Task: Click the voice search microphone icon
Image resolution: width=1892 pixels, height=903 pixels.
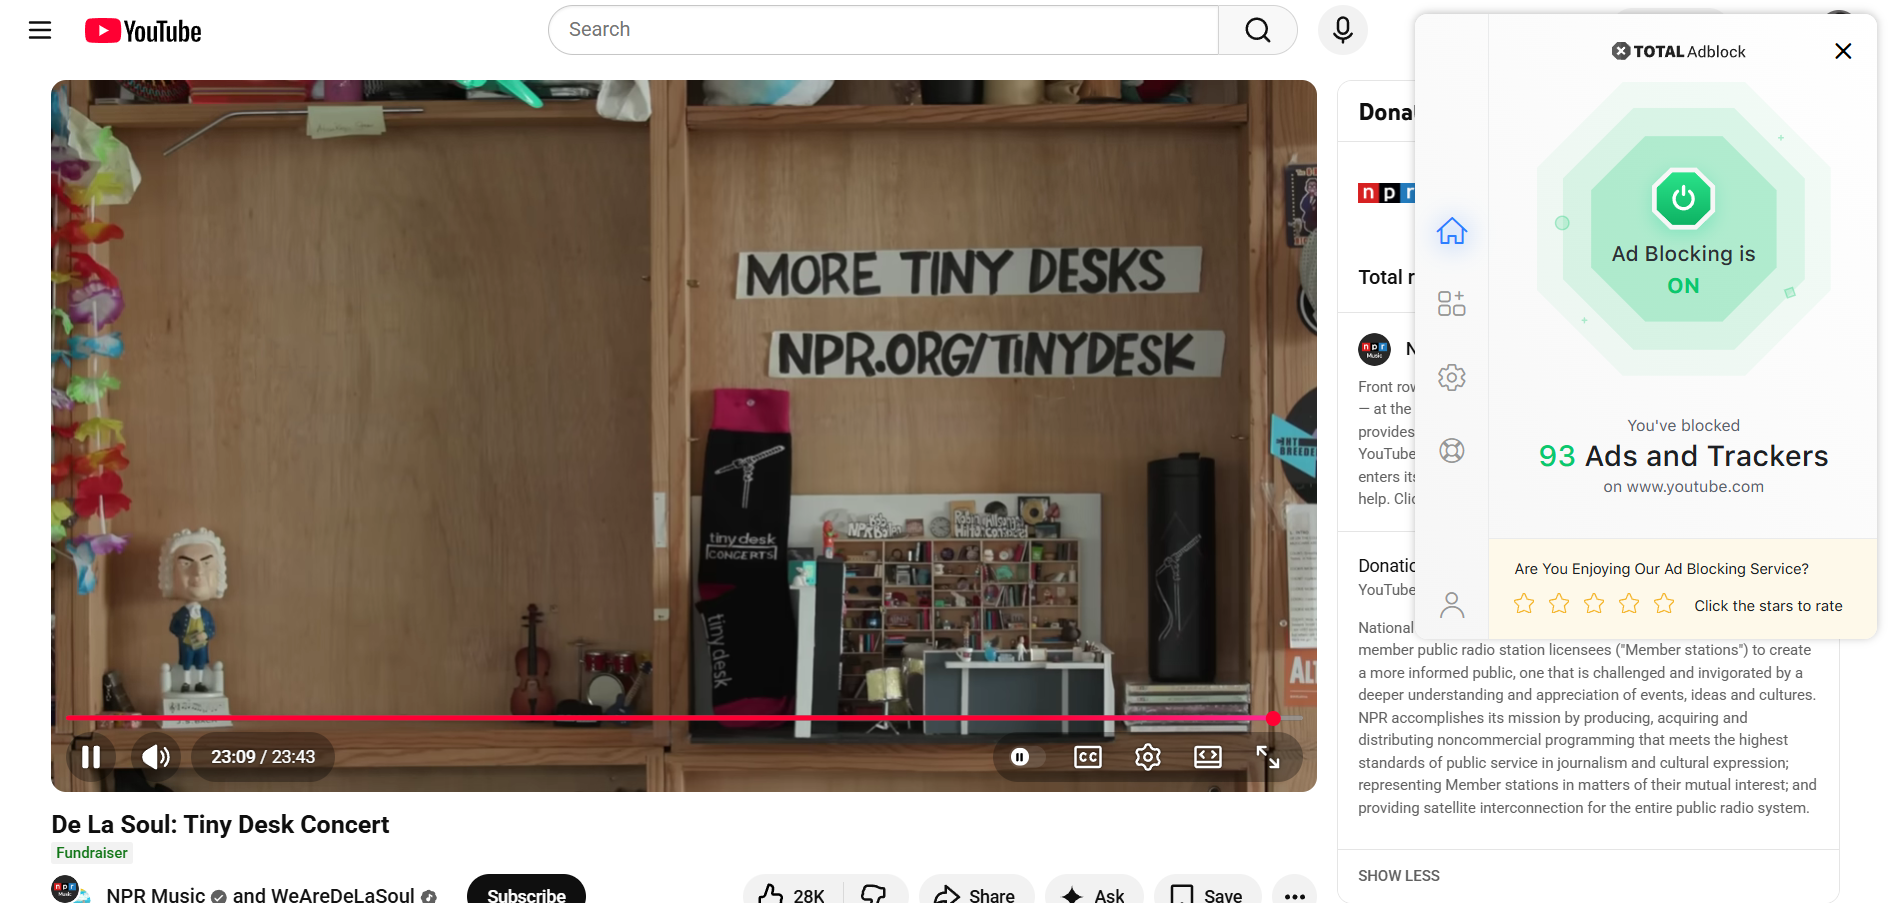Action: point(1342,30)
